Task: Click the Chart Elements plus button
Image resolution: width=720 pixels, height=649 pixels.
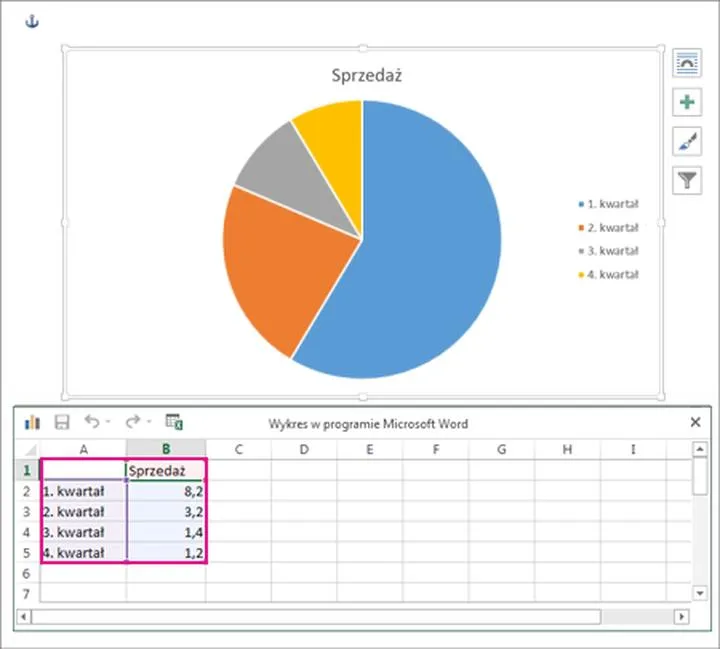Action: pos(688,102)
